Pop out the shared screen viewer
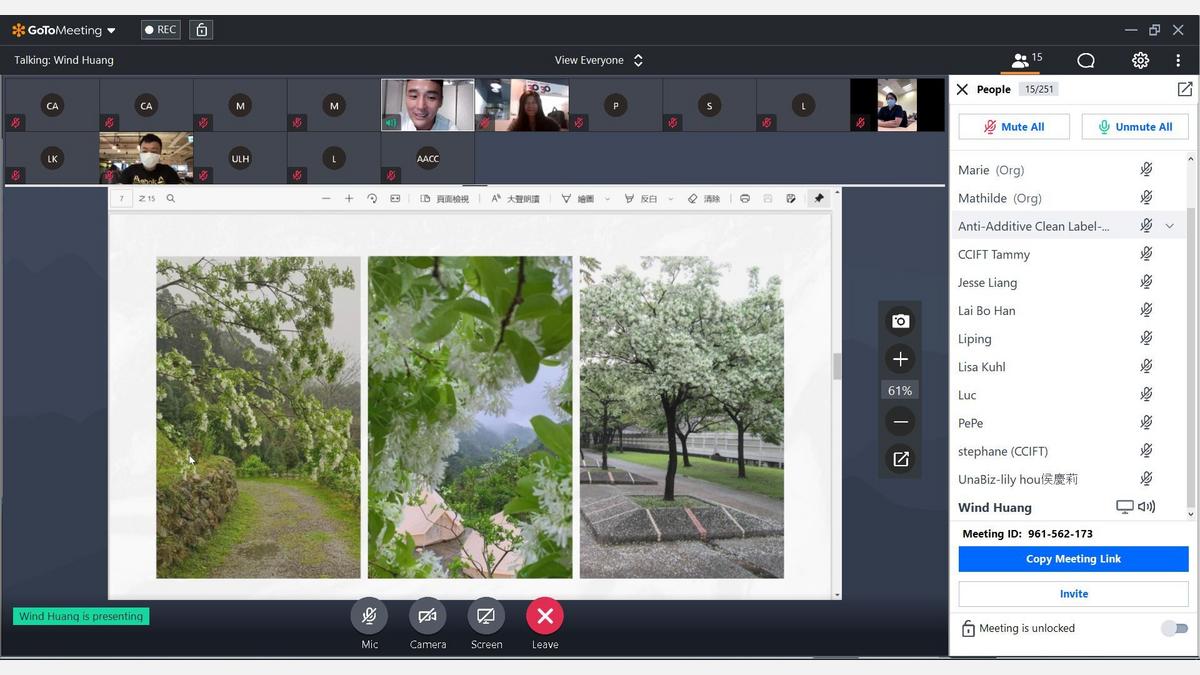 pos(900,459)
